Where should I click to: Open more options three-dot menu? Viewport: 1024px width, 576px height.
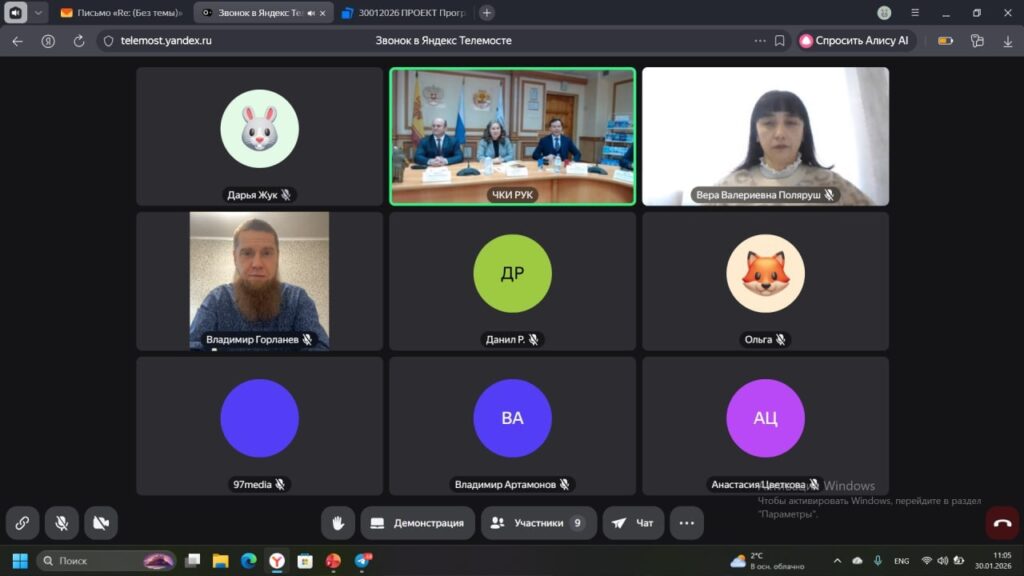coord(686,523)
